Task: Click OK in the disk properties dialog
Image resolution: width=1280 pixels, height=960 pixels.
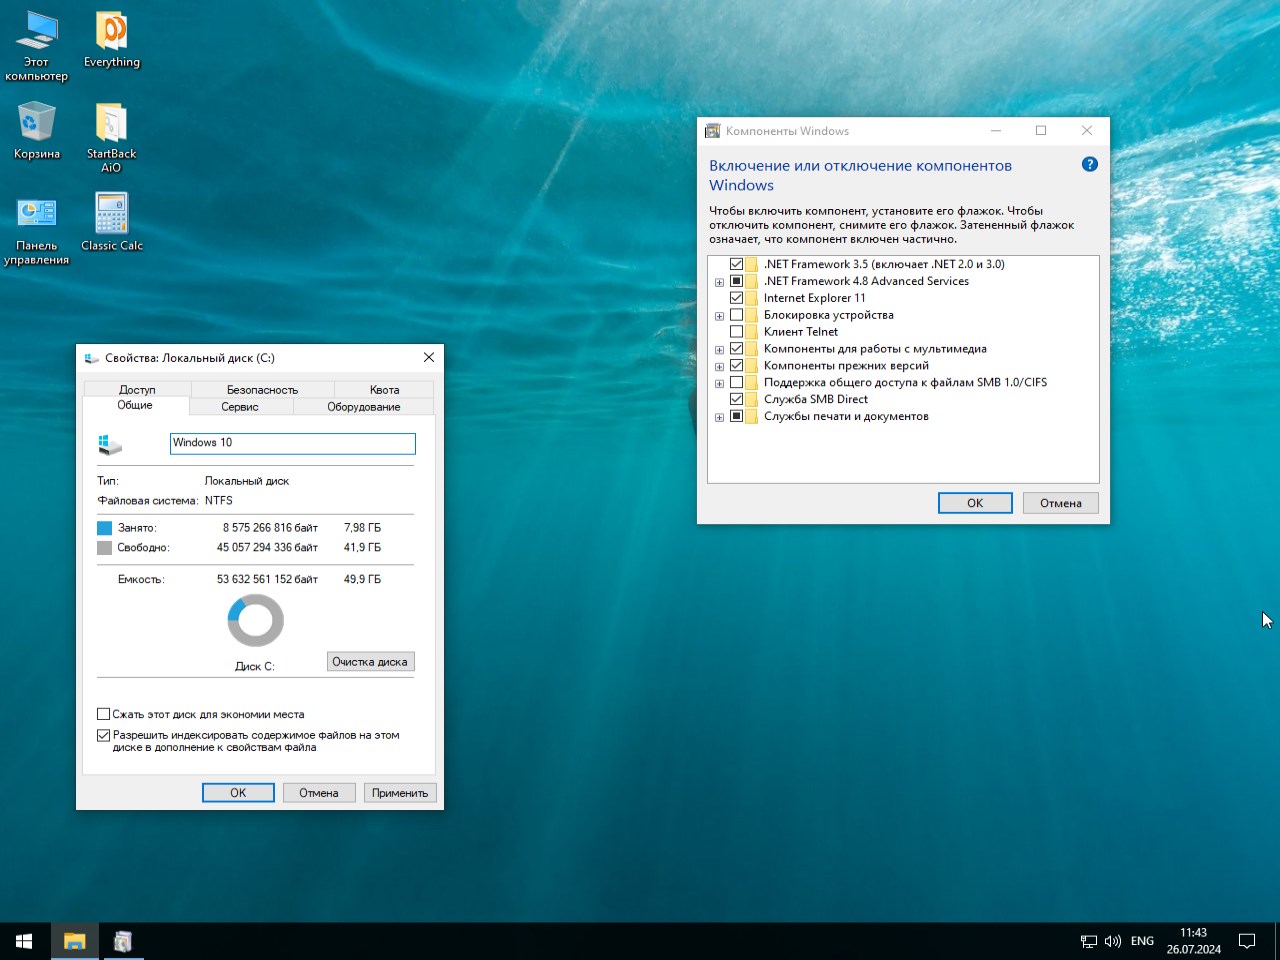Action: point(238,793)
